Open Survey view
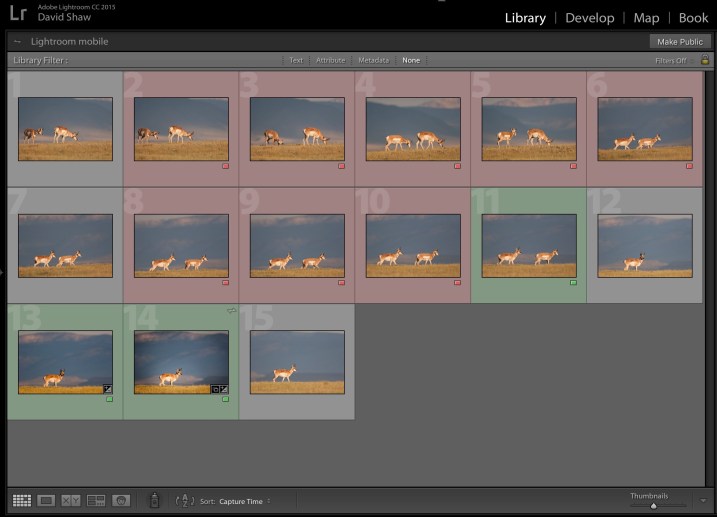Image resolution: width=717 pixels, height=517 pixels. pyautogui.click(x=96, y=500)
